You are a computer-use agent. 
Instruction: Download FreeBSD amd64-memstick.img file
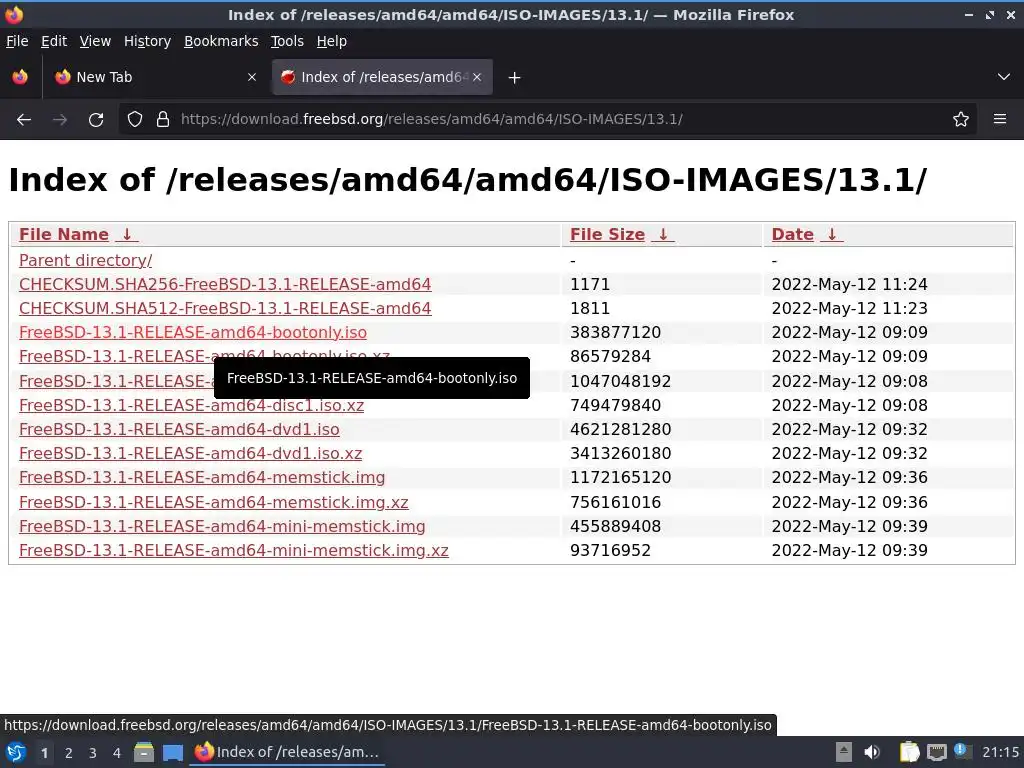(202, 477)
